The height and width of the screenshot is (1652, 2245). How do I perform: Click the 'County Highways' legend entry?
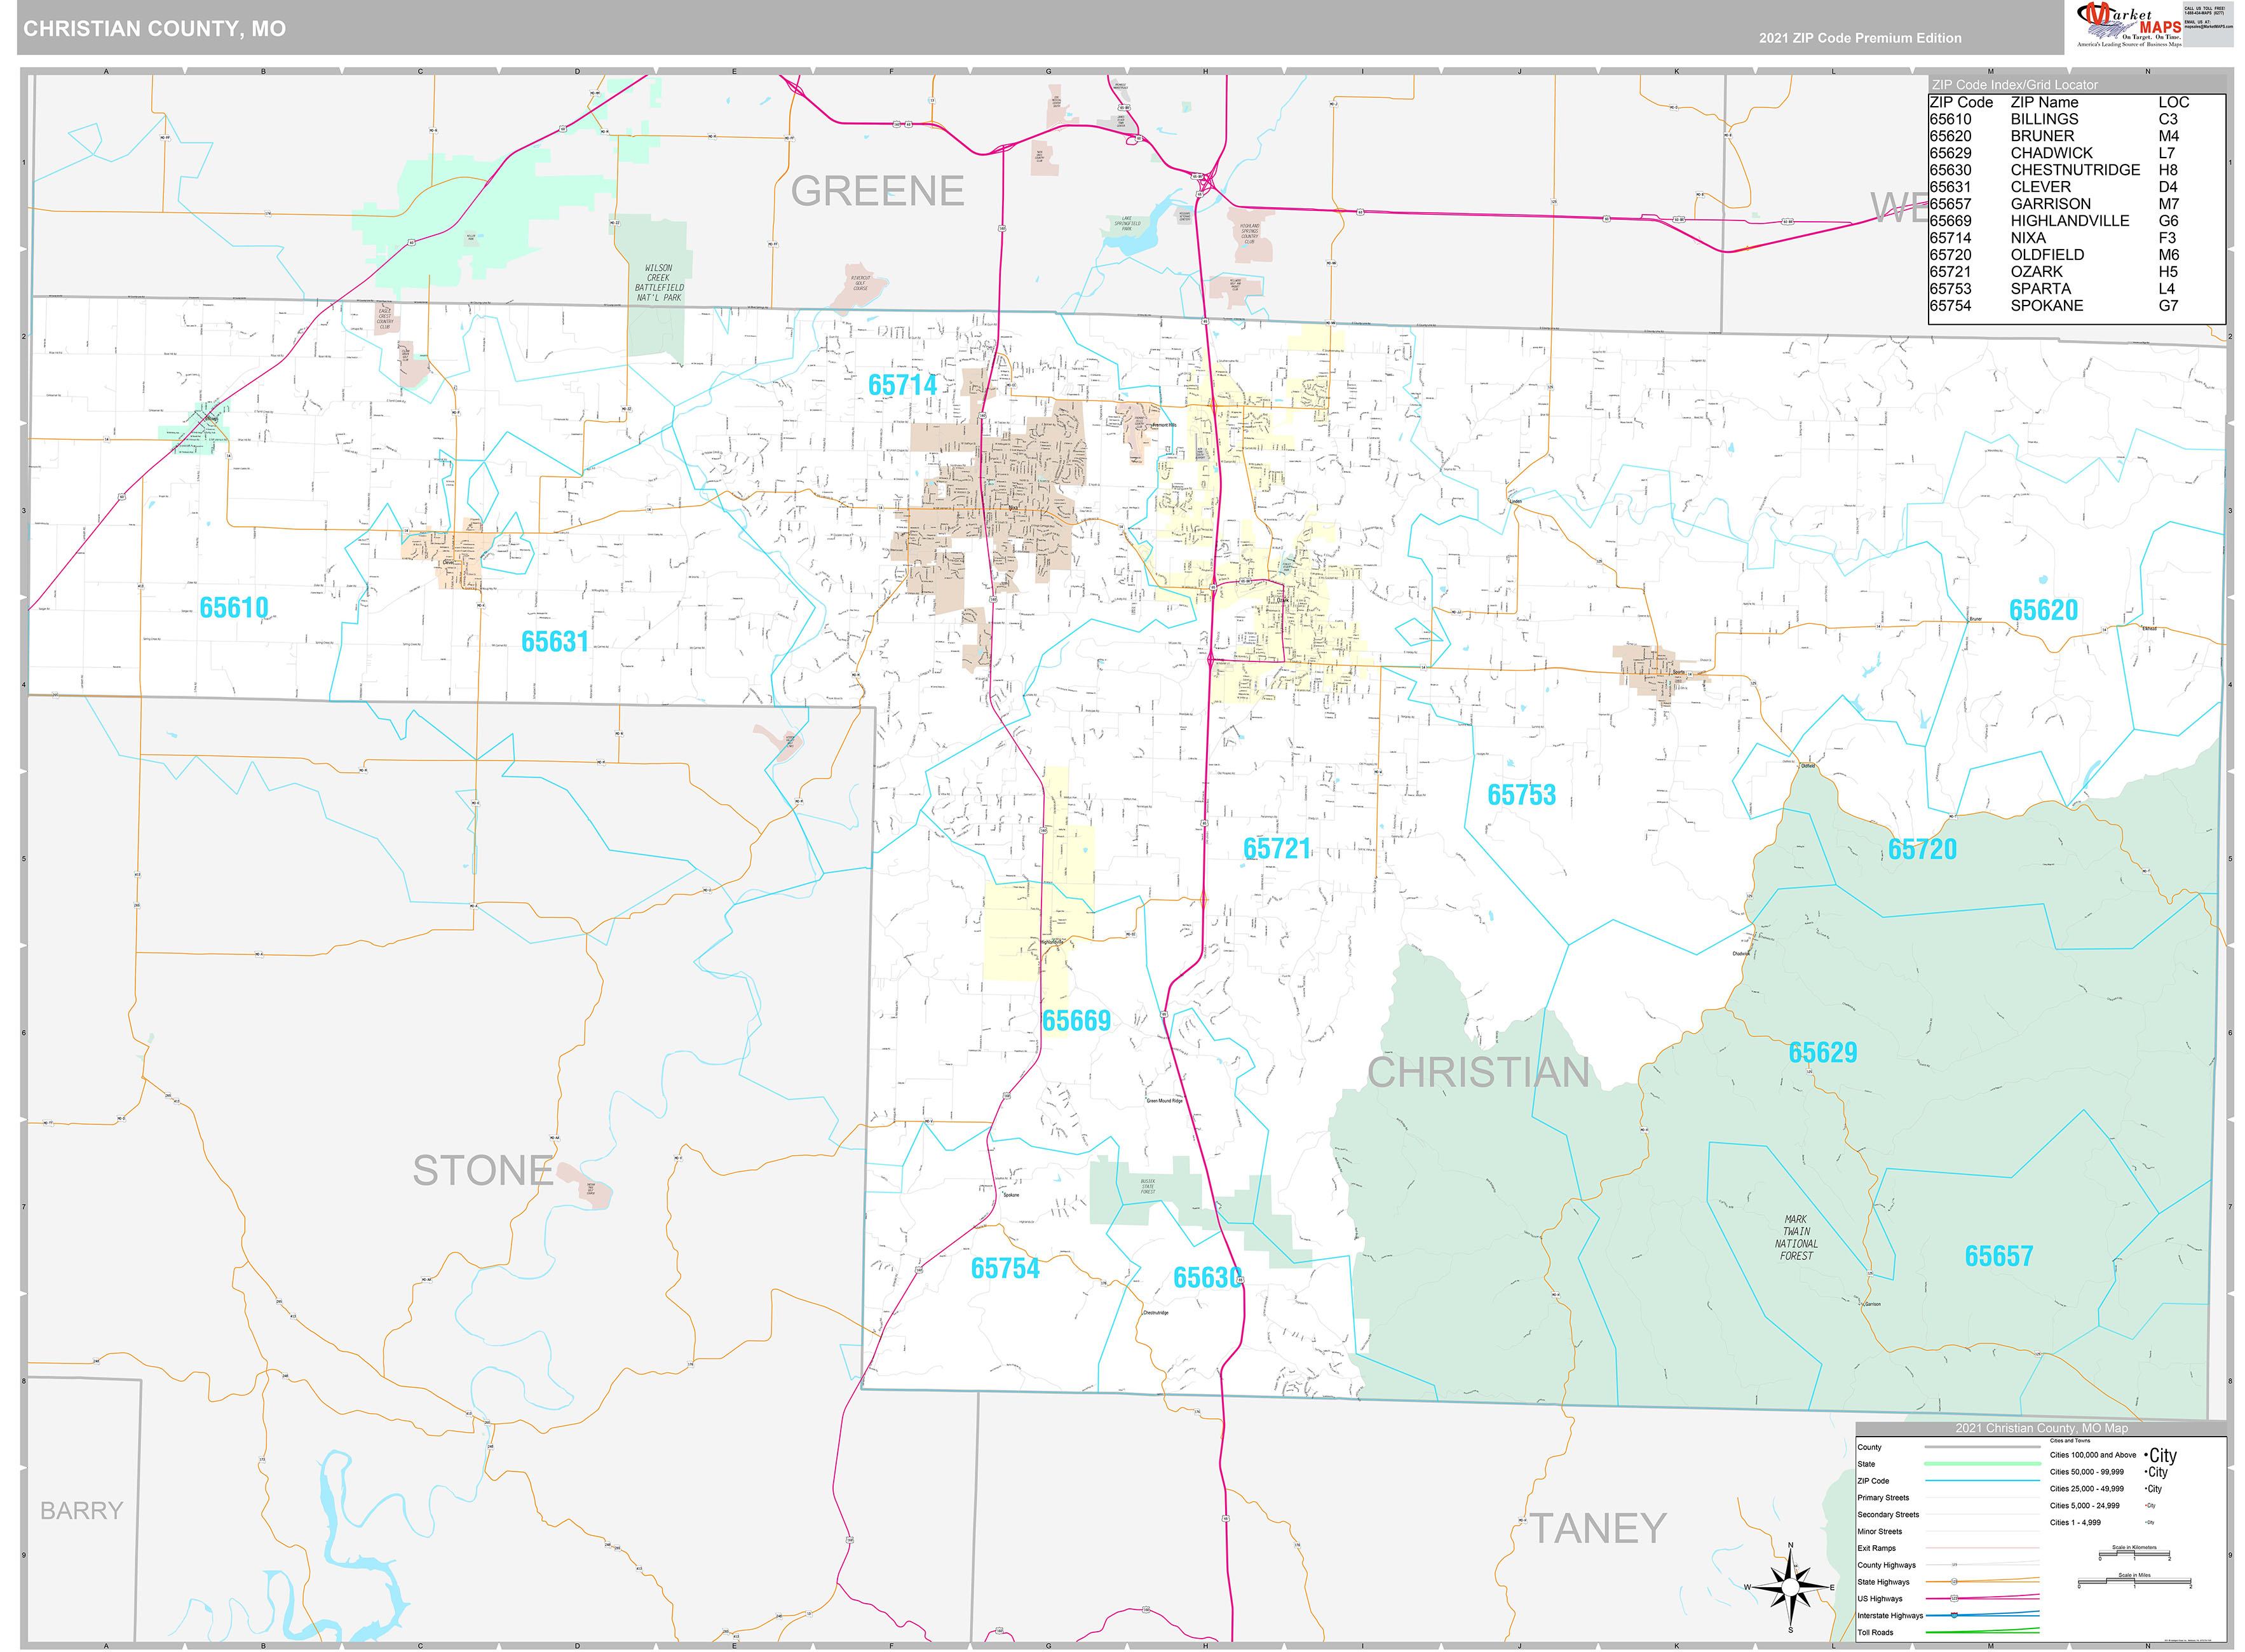1887,1566
